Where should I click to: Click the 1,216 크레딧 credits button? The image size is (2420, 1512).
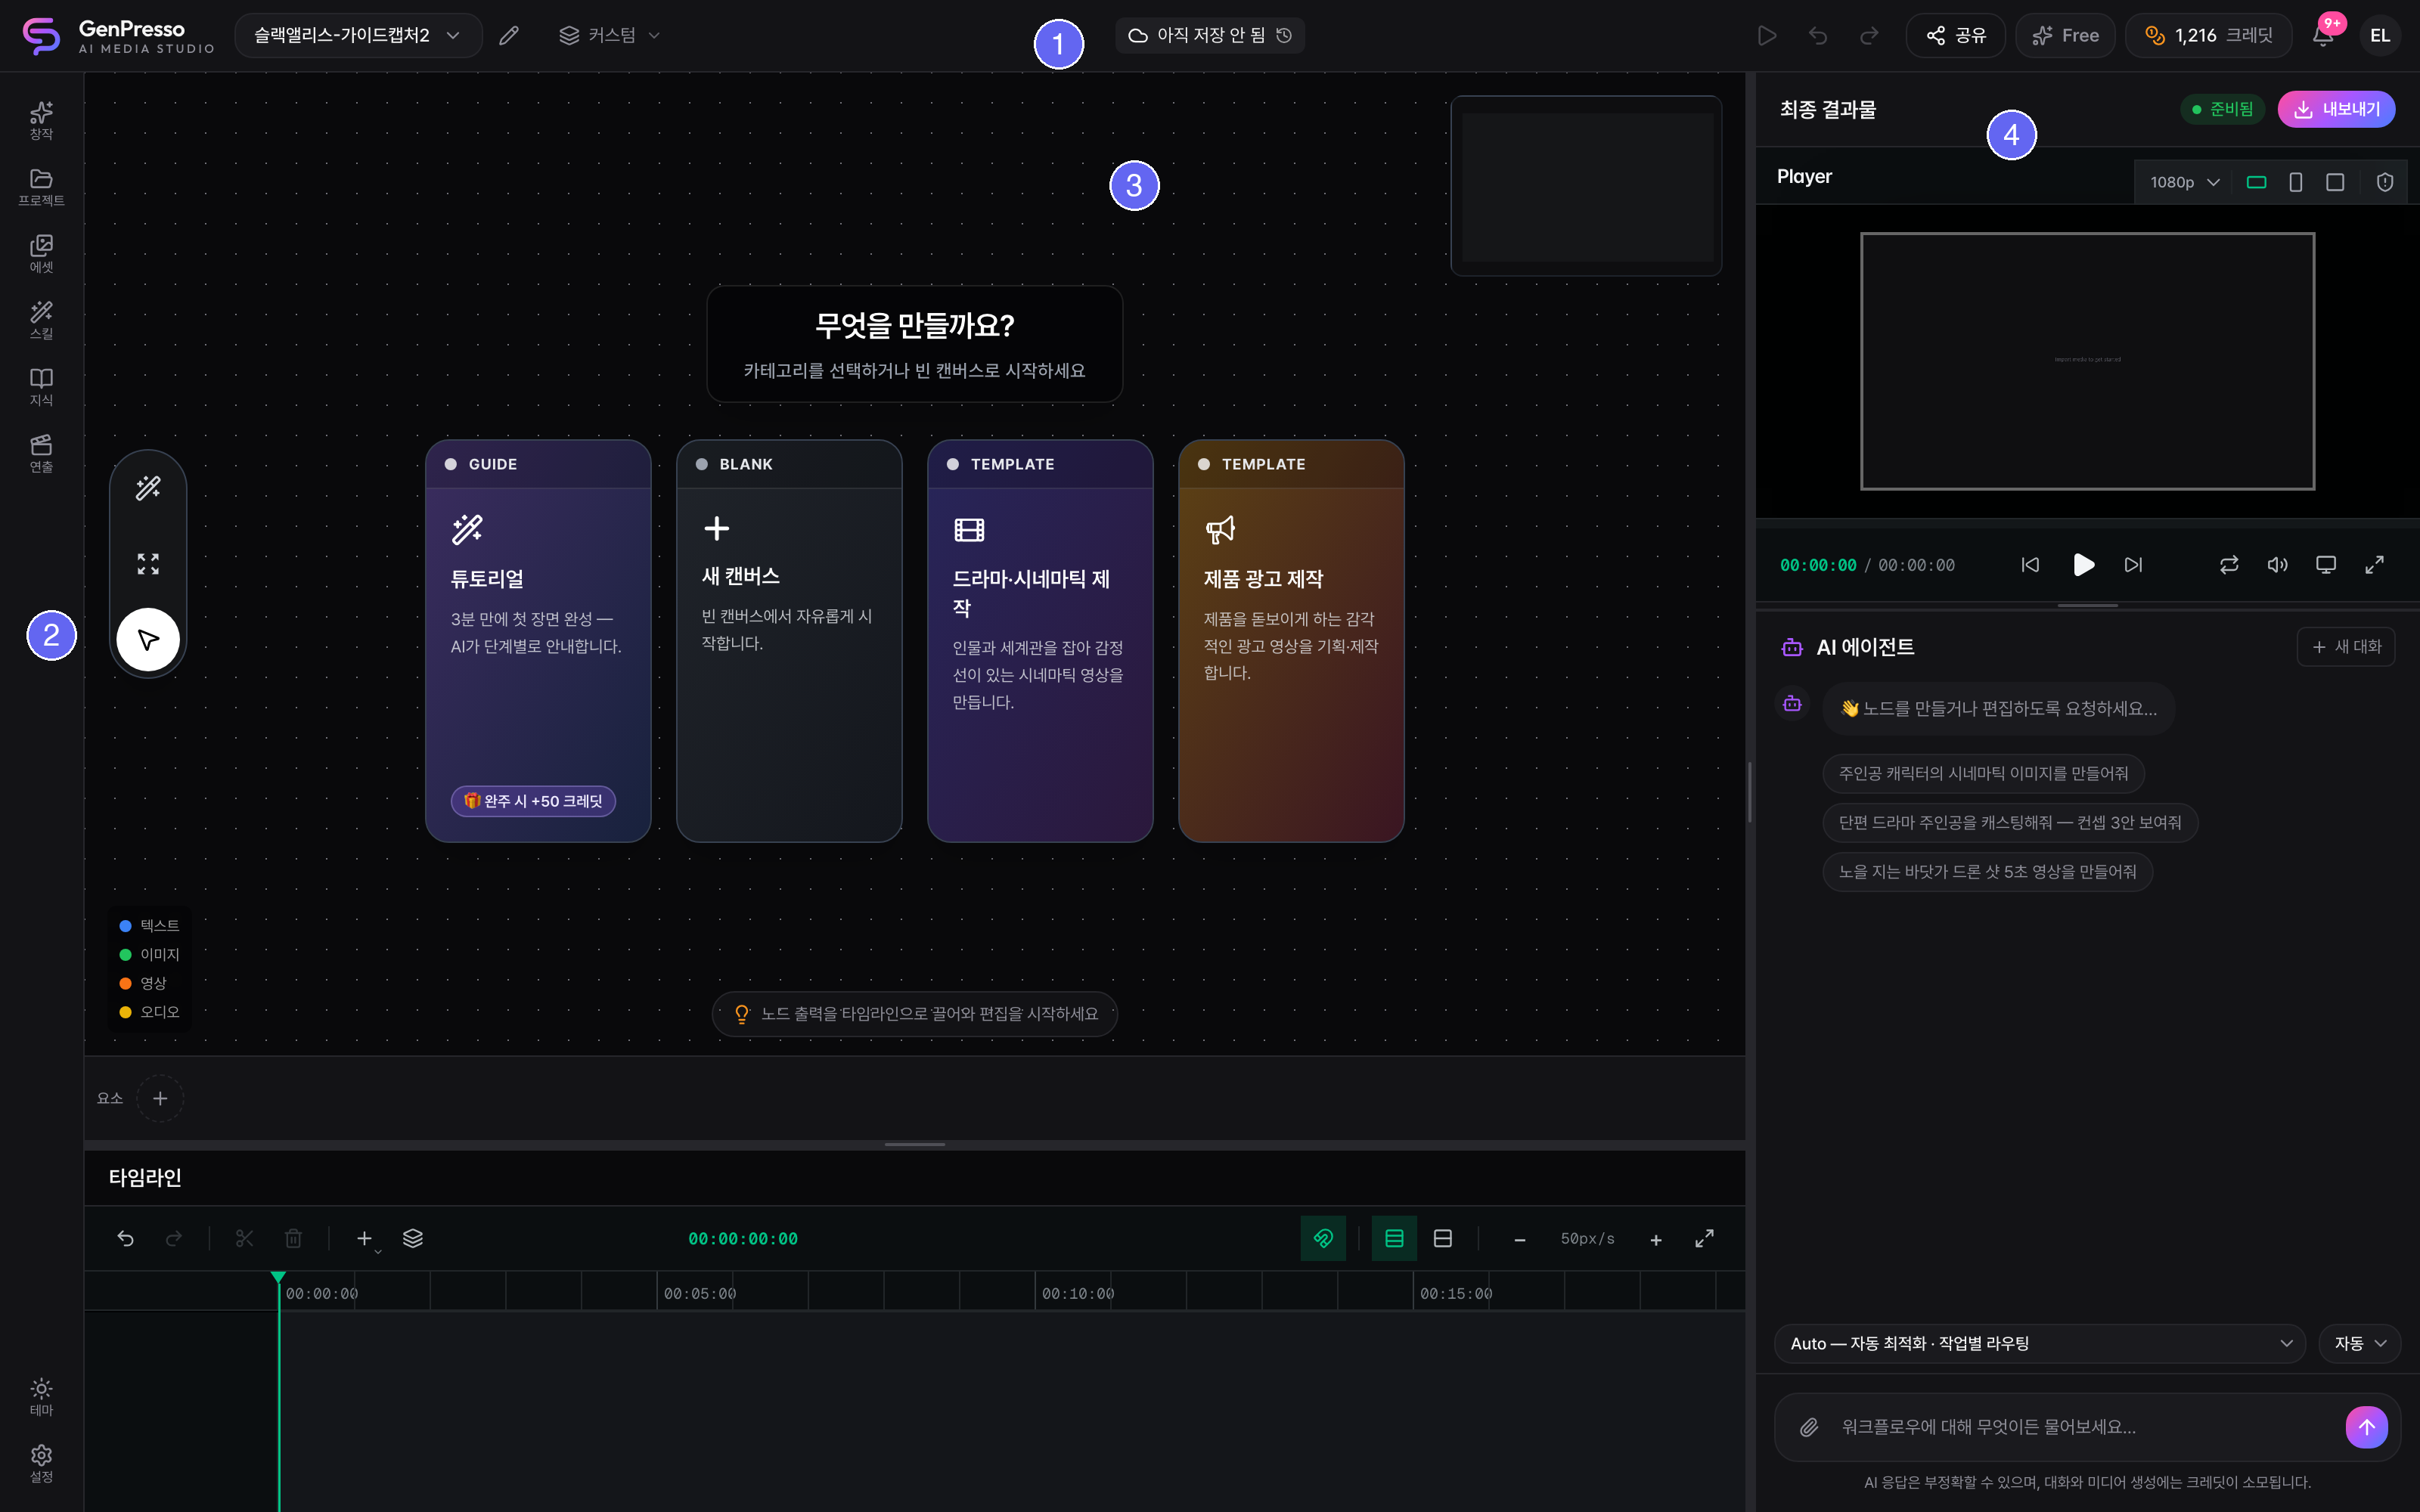(x=2209, y=36)
